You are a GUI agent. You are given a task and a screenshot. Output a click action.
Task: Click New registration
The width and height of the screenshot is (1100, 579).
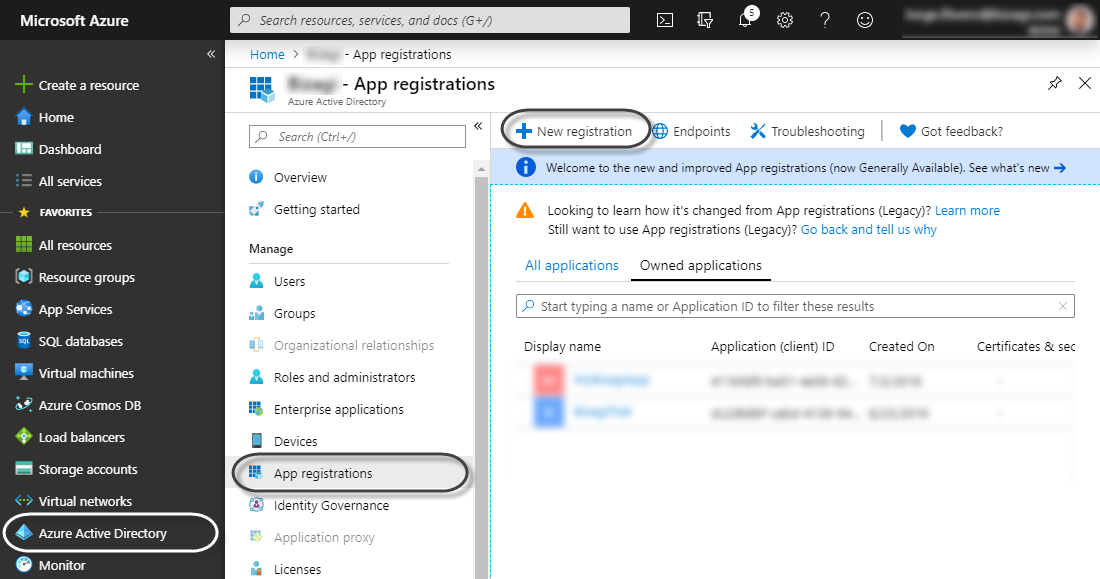coord(574,131)
